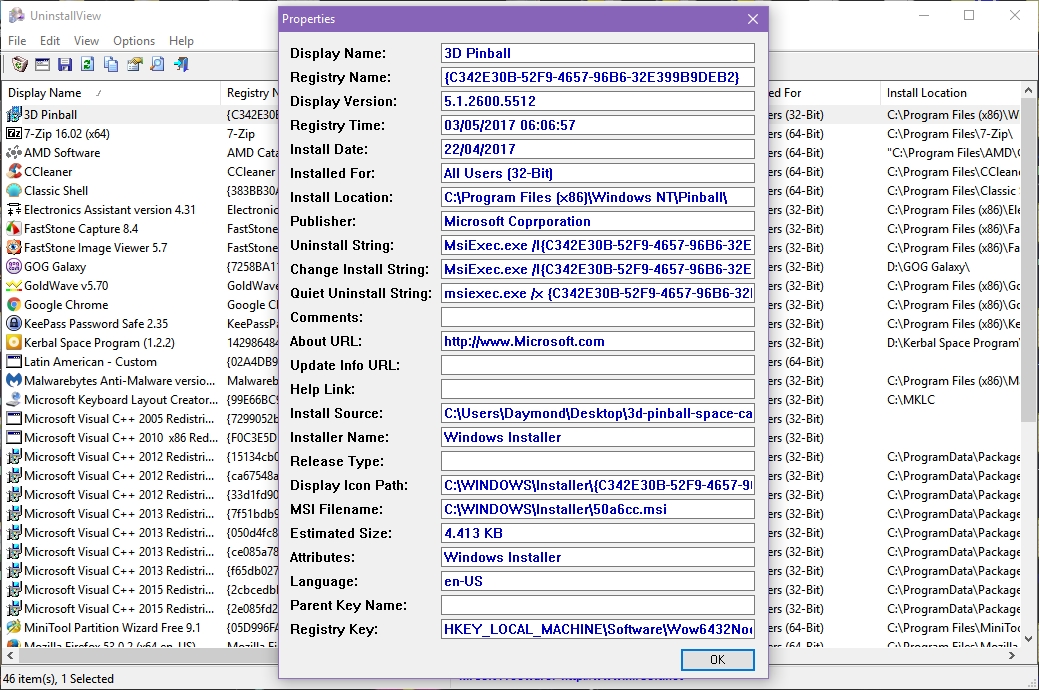Image resolution: width=1039 pixels, height=690 pixels.
Task: Focus the Quiet Uninstall String field
Action: coord(598,293)
